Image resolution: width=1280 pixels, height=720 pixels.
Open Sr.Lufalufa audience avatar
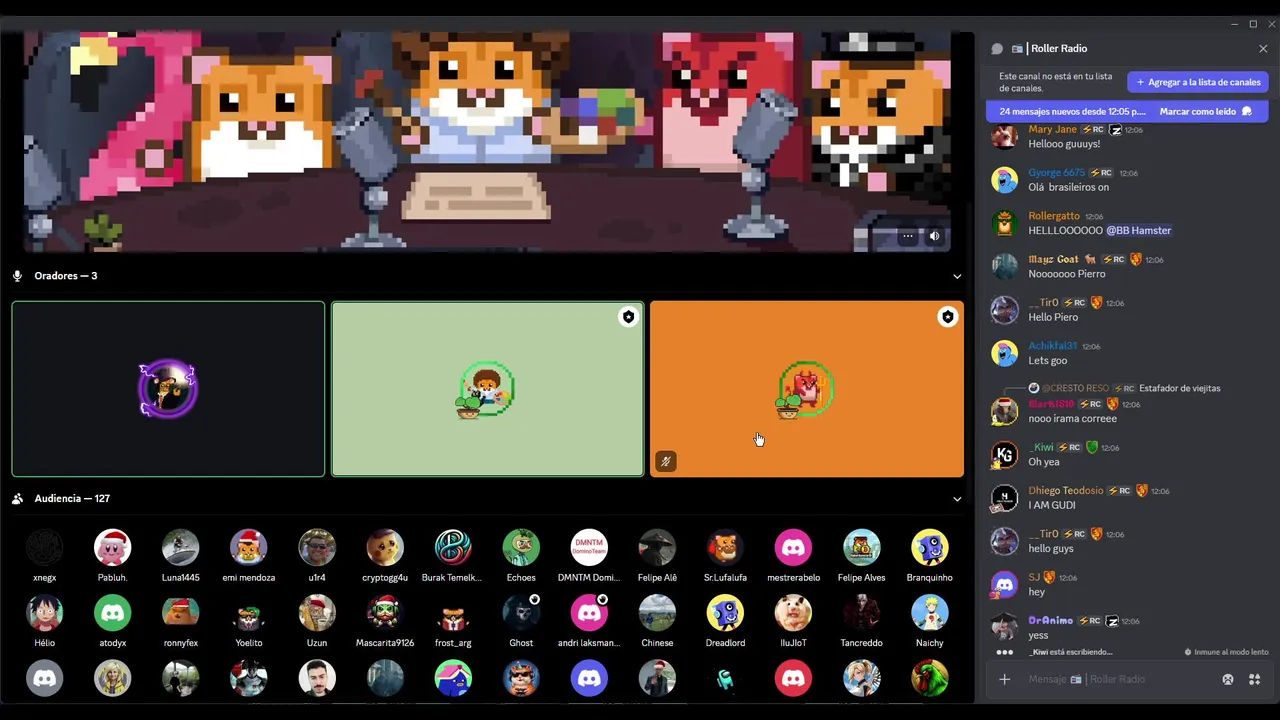click(725, 548)
